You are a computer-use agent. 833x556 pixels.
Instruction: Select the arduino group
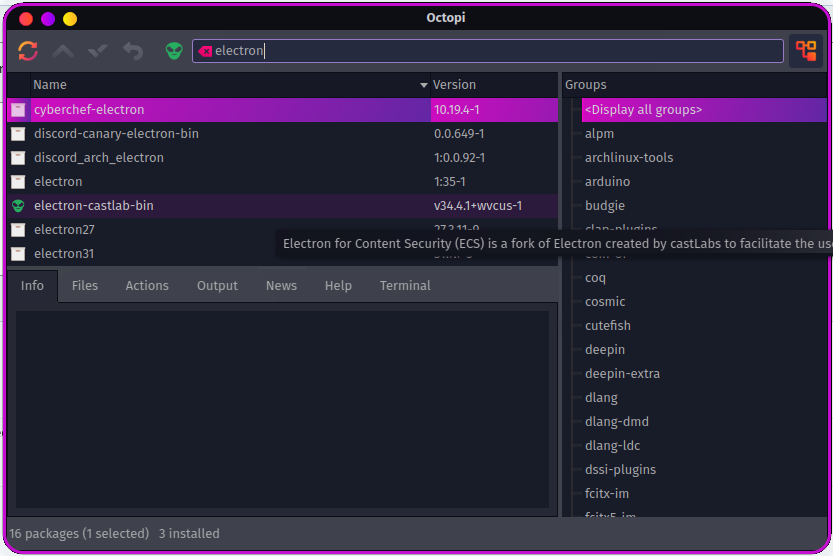[607, 182]
